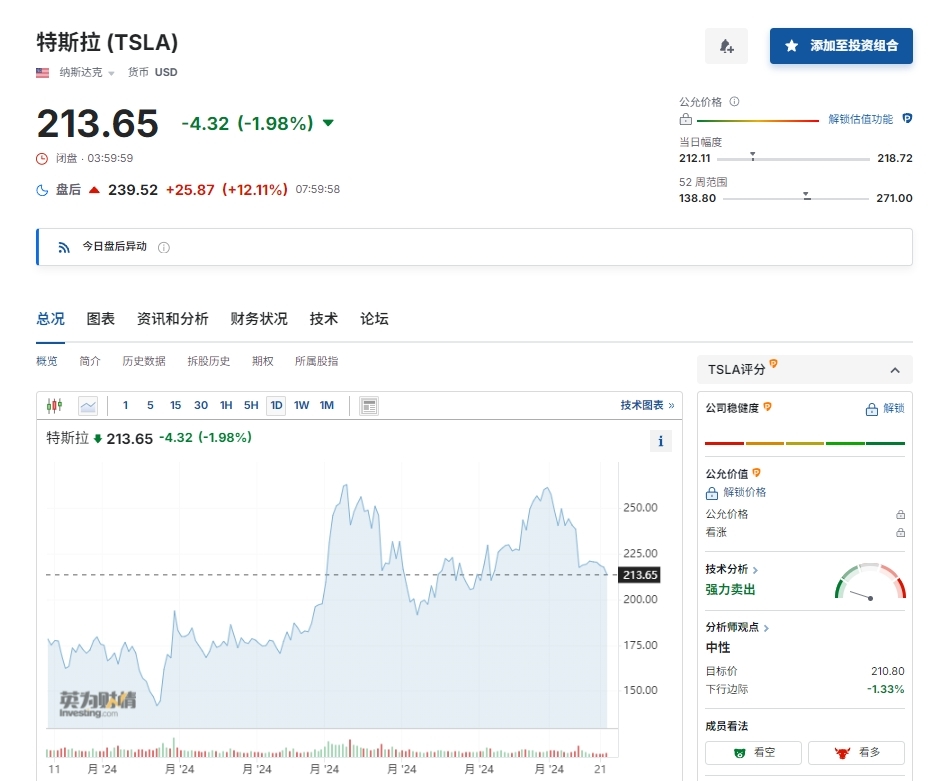Open the chart news overlay icon
Screen dimensions: 929x781
click(369, 405)
